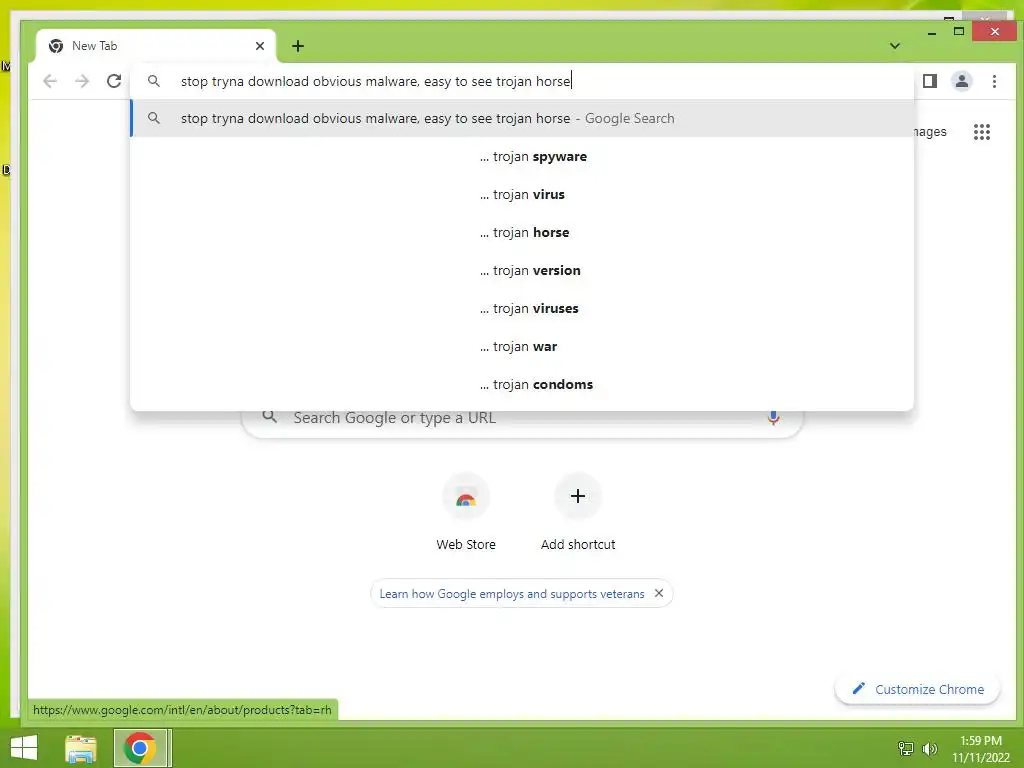The image size is (1024, 768).
Task: Choose the 'trojan version' suggestion
Action: 522,270
